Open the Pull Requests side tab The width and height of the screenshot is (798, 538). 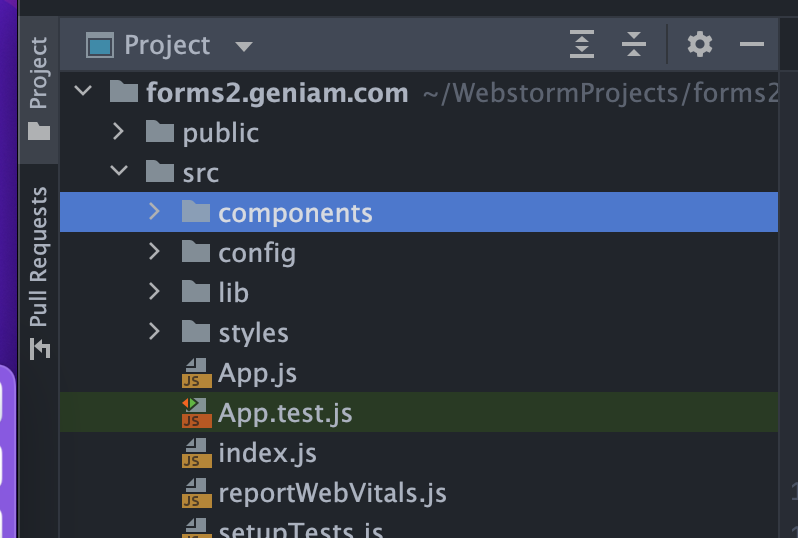point(38,270)
